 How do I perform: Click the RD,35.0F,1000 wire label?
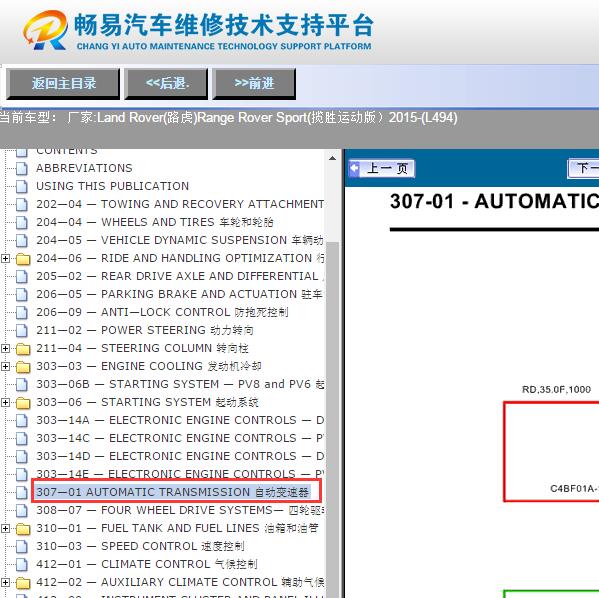[x=556, y=389]
